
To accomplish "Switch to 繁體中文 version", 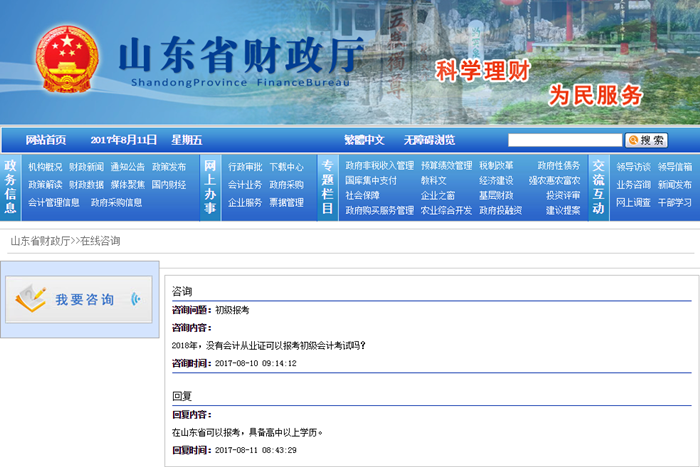I will 364,140.
